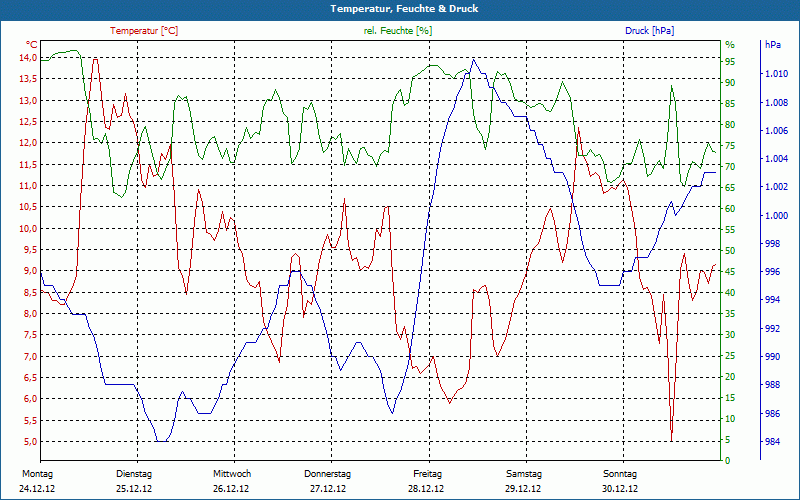Click the 9,5 temperature axis value
This screenshot has width=800, height=500.
tap(30, 249)
